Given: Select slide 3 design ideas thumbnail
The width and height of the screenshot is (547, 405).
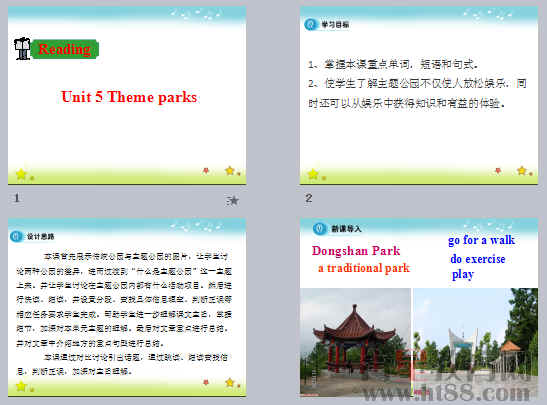Looking at the screenshot, I should 127,307.
